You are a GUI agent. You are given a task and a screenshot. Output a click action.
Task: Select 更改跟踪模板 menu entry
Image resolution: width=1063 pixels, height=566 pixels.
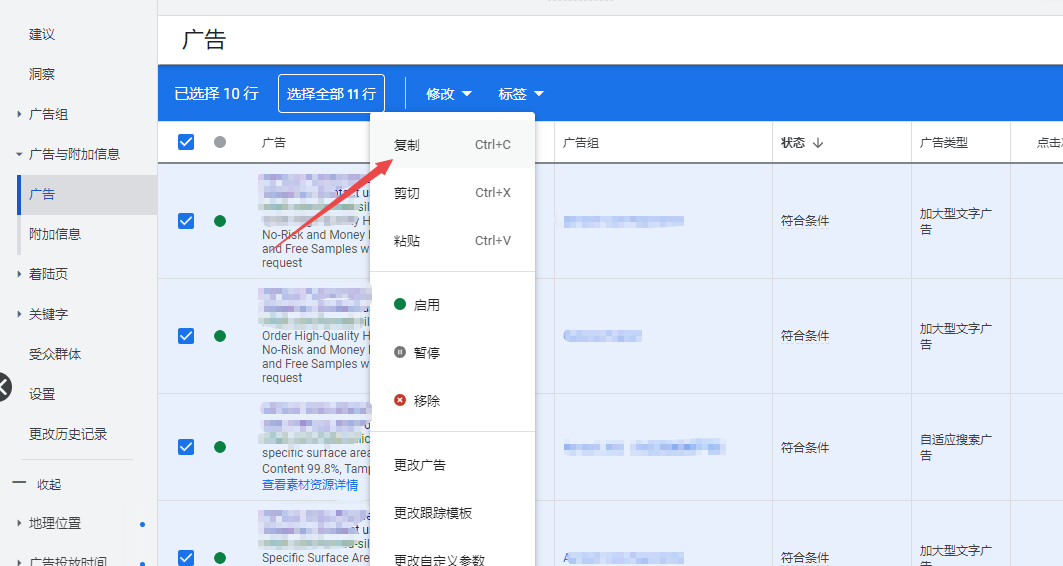pos(452,513)
